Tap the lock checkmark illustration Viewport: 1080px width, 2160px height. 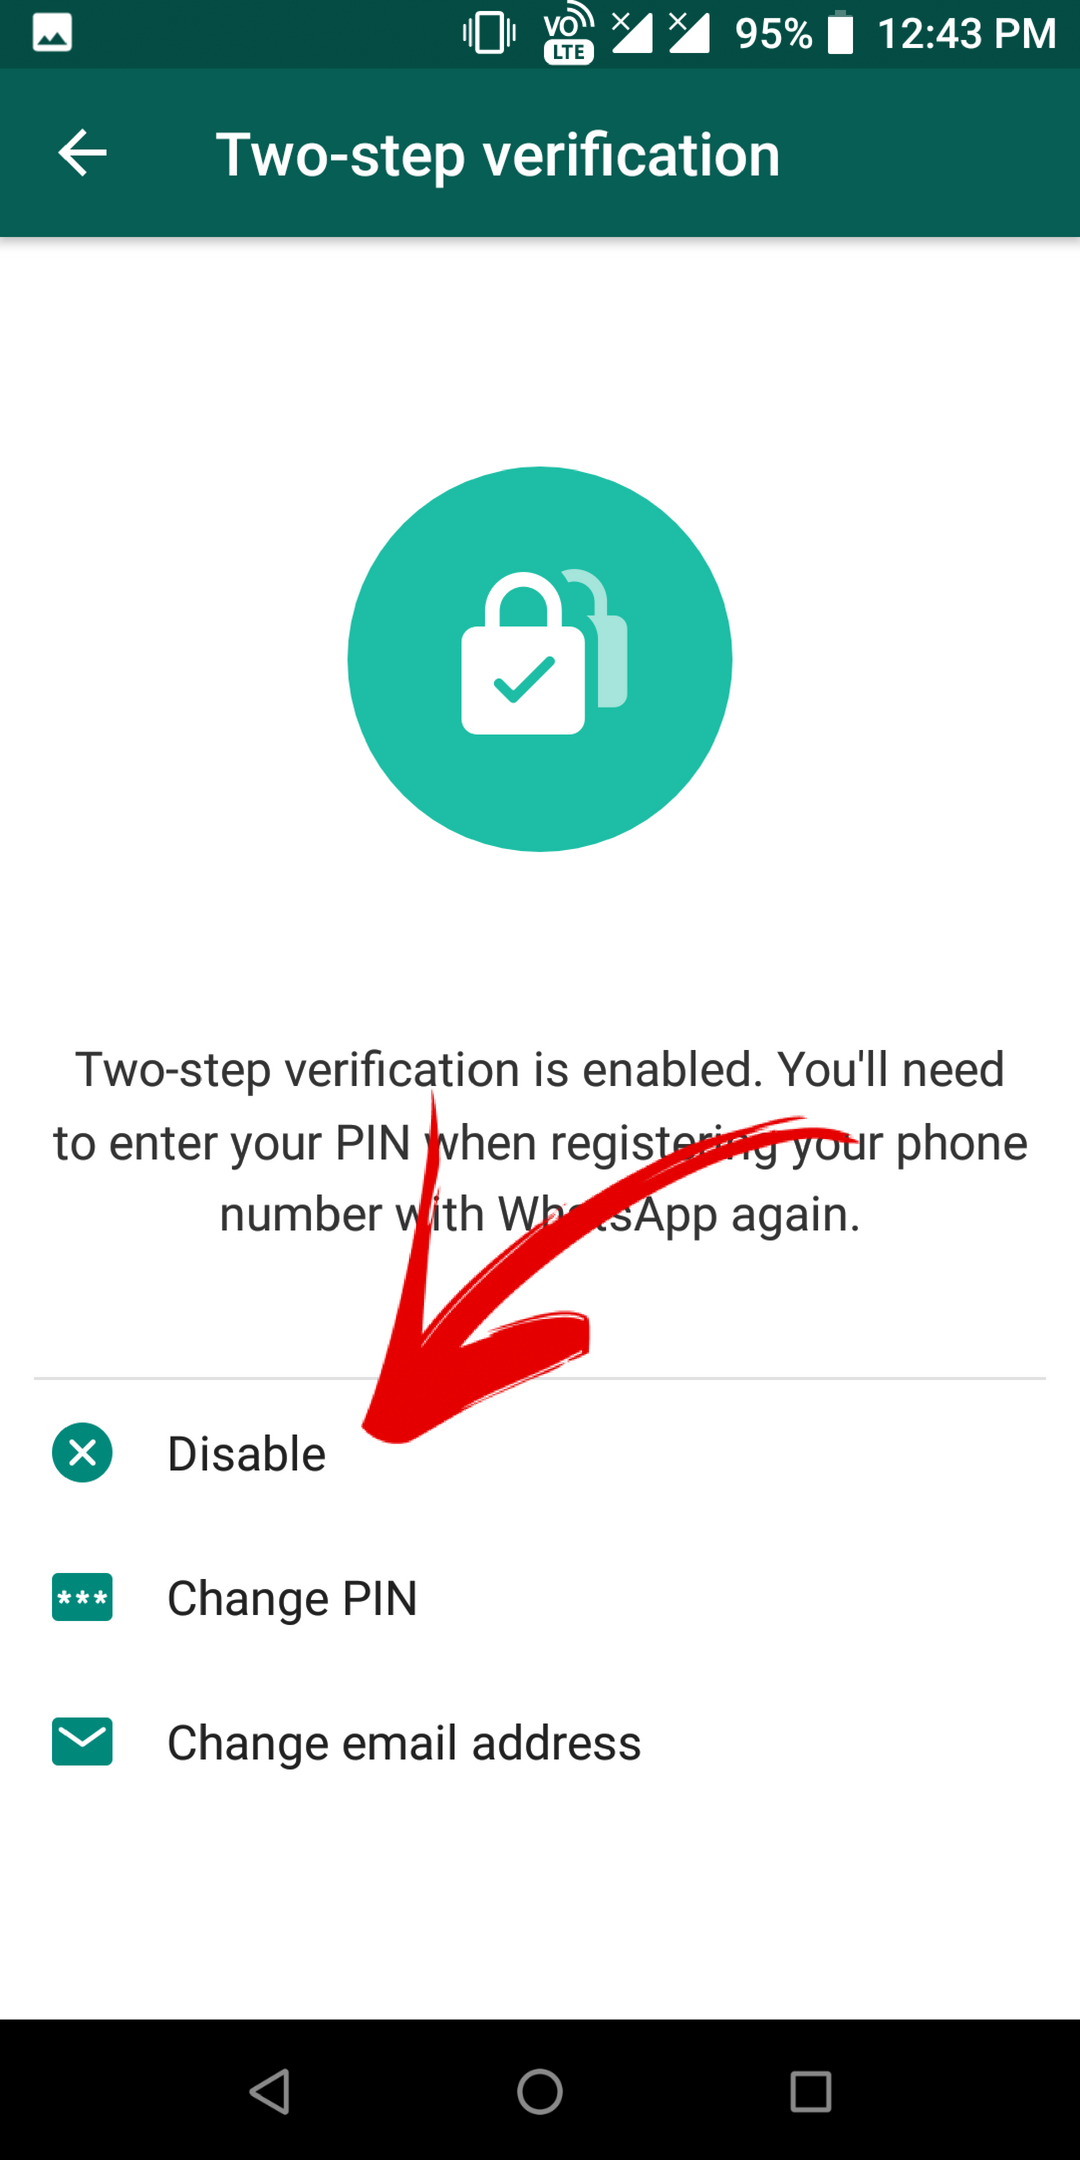click(540, 659)
